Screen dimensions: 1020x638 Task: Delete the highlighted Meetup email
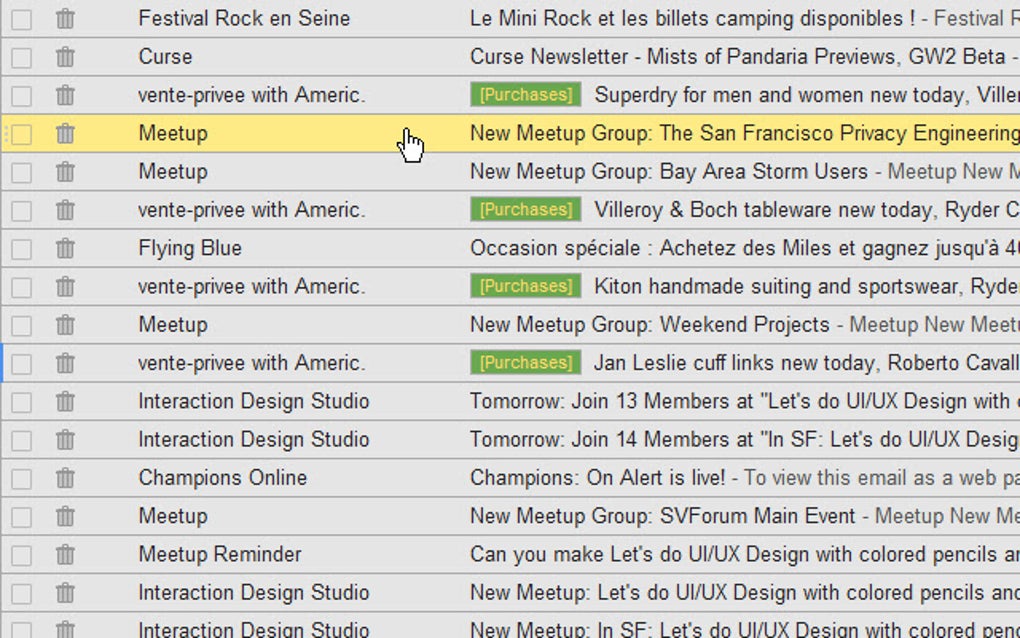coord(65,133)
